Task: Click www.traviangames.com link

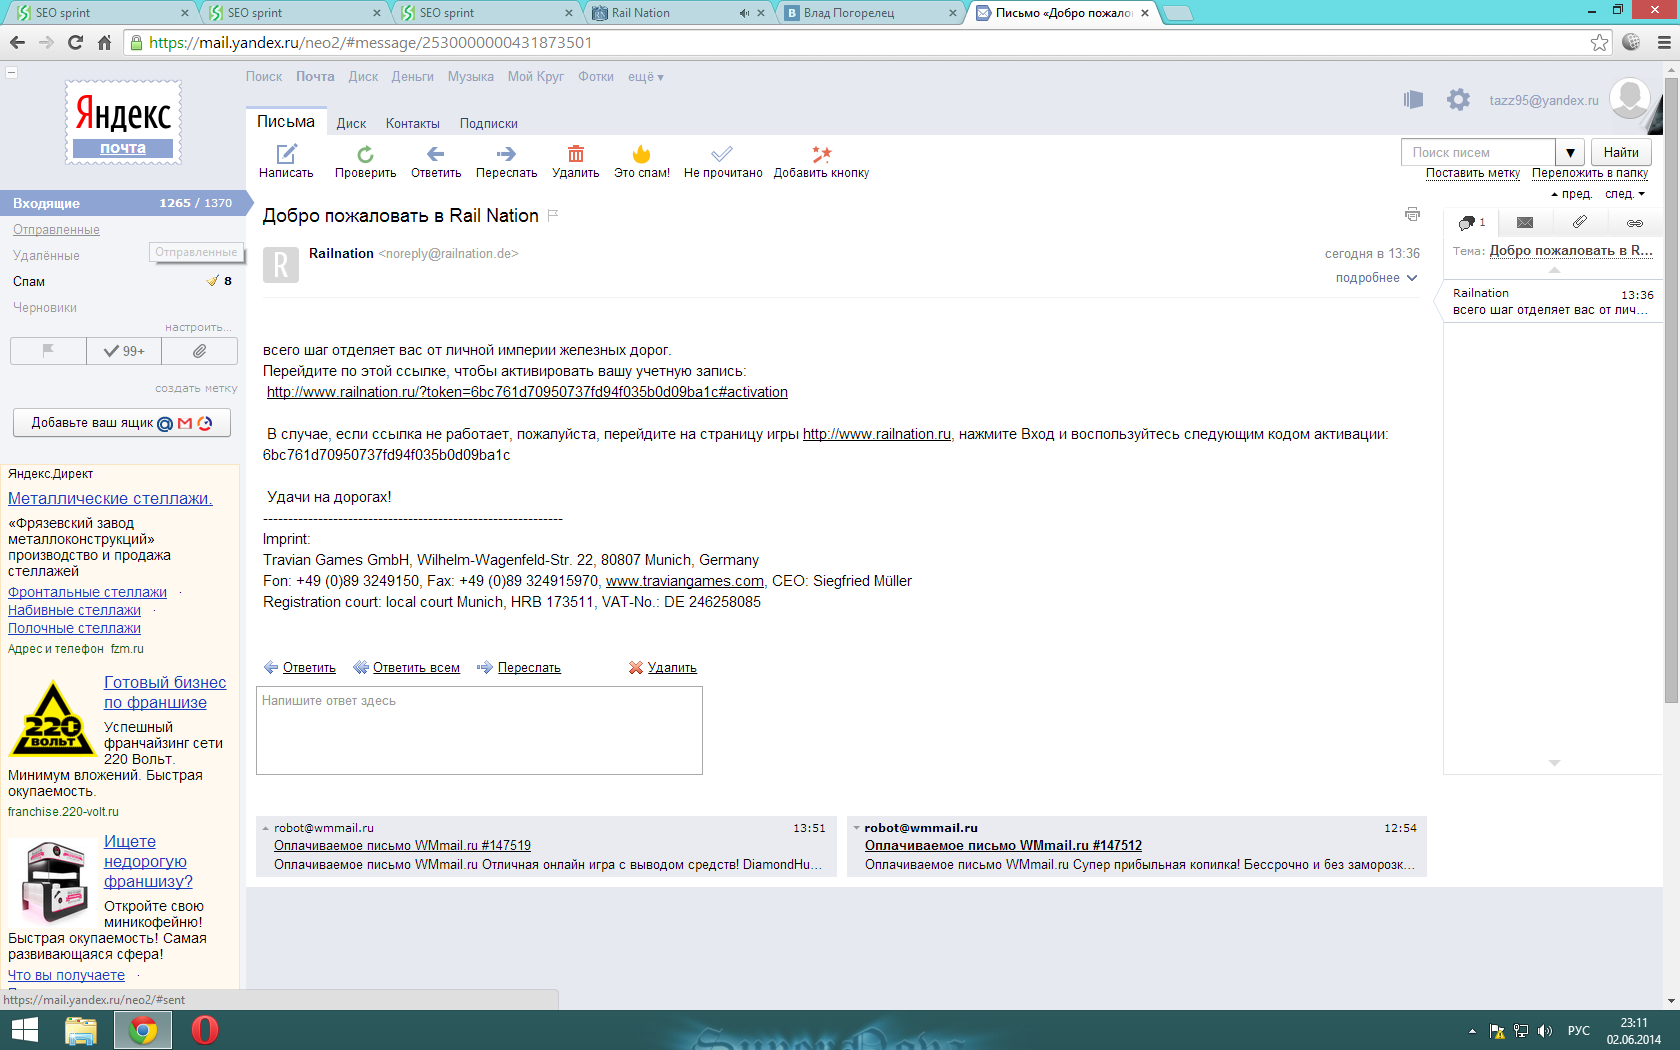Action: coord(685,581)
